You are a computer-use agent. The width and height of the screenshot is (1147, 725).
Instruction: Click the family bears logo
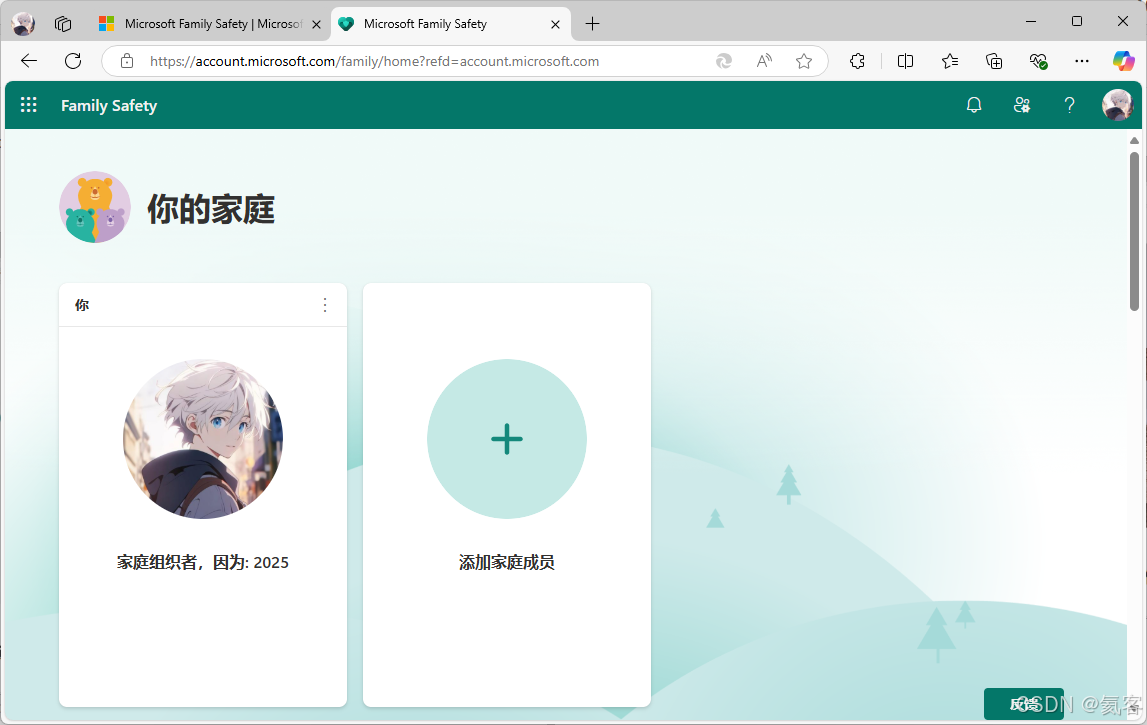95,207
